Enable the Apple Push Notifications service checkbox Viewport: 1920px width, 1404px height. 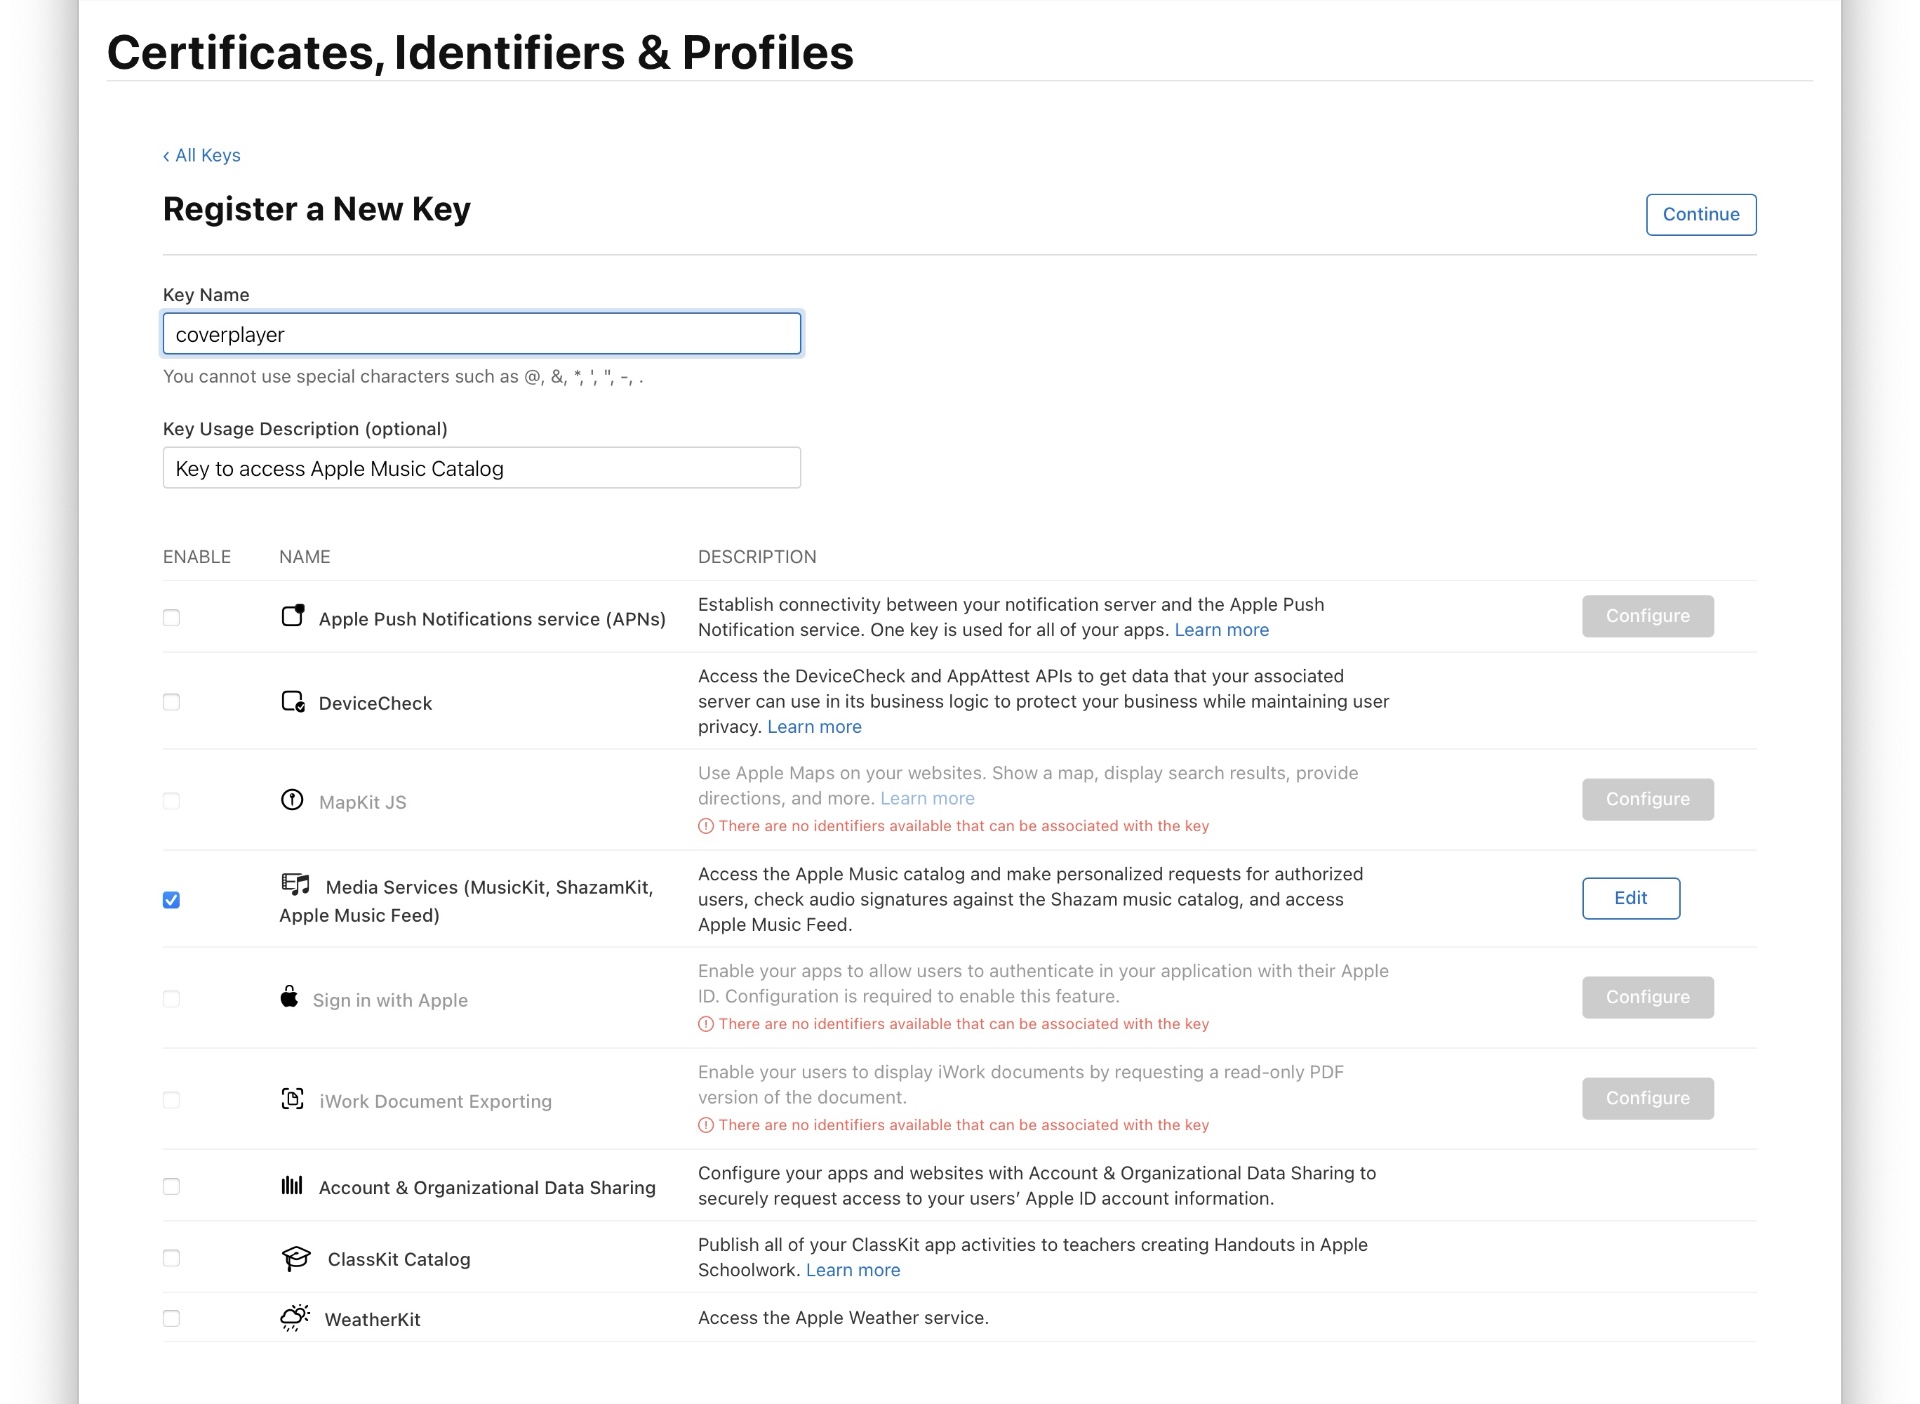pyautogui.click(x=172, y=618)
